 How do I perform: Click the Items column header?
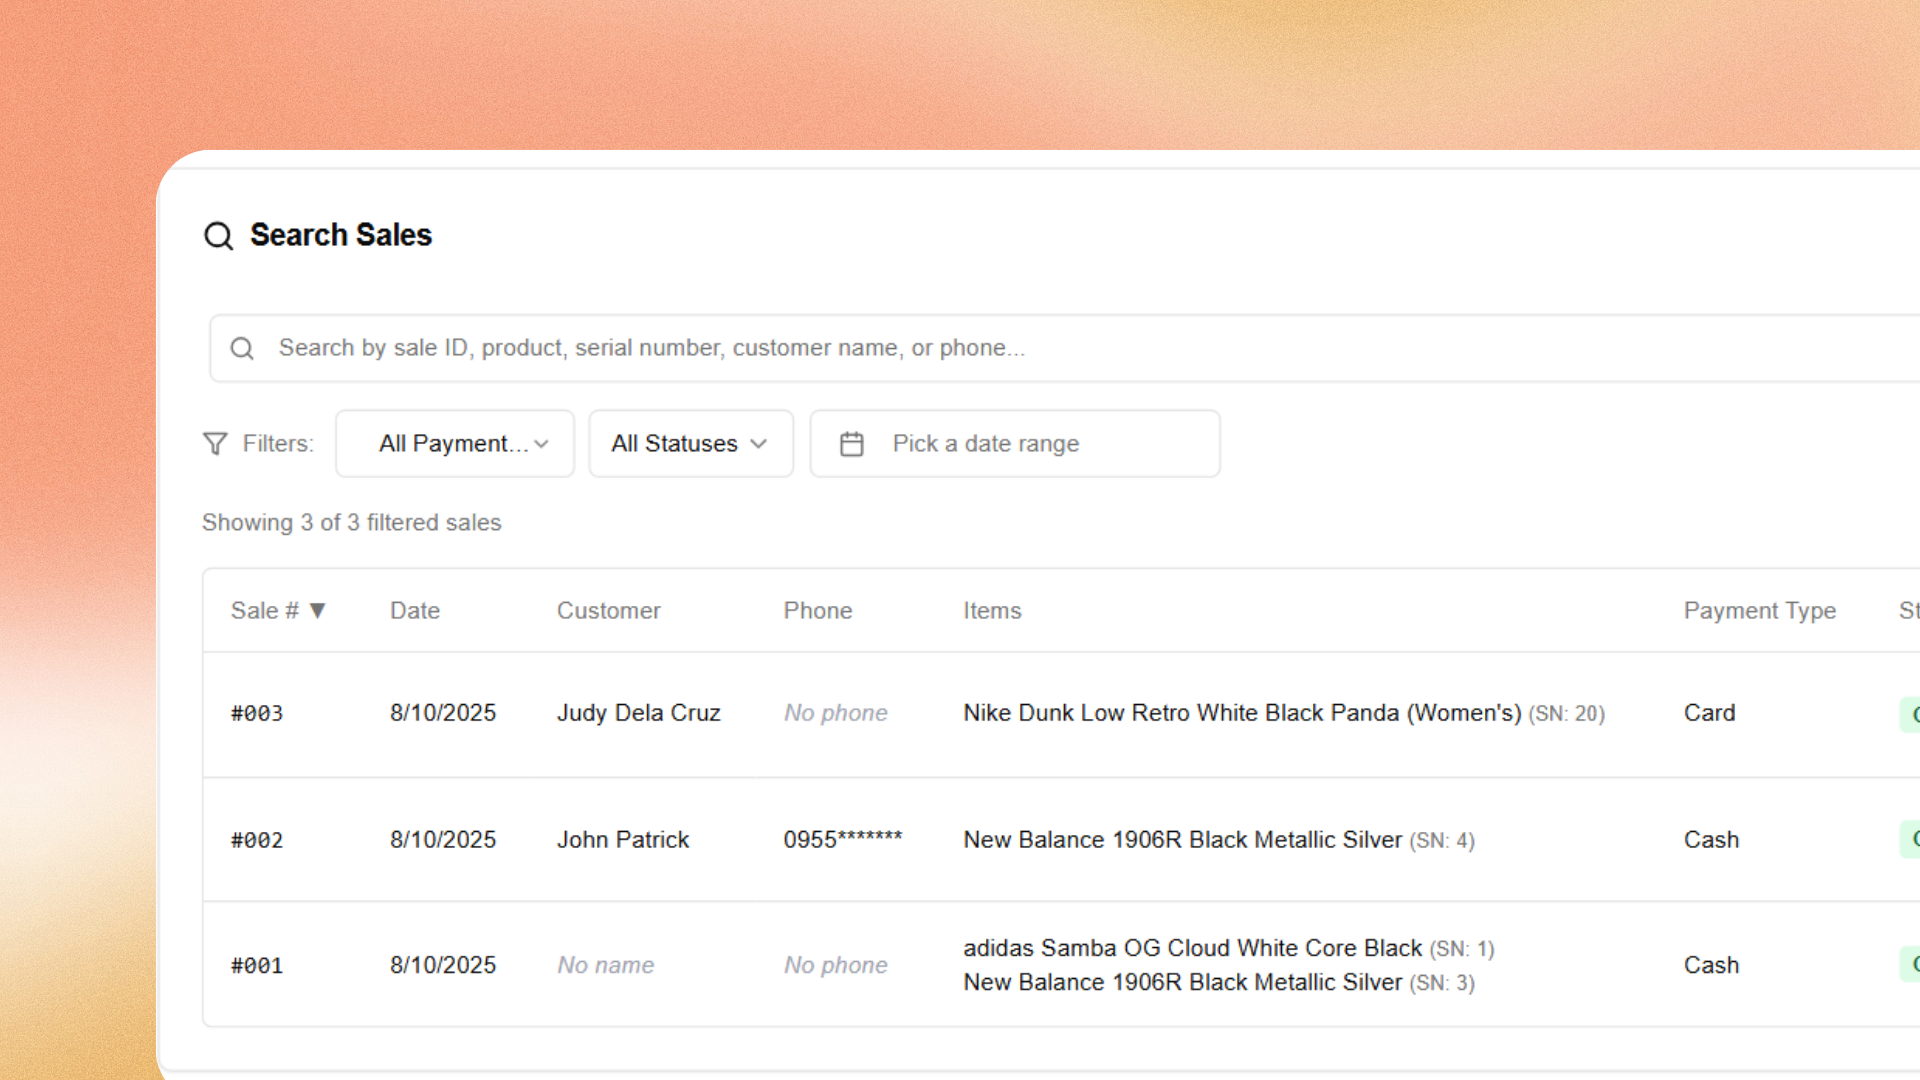point(992,611)
